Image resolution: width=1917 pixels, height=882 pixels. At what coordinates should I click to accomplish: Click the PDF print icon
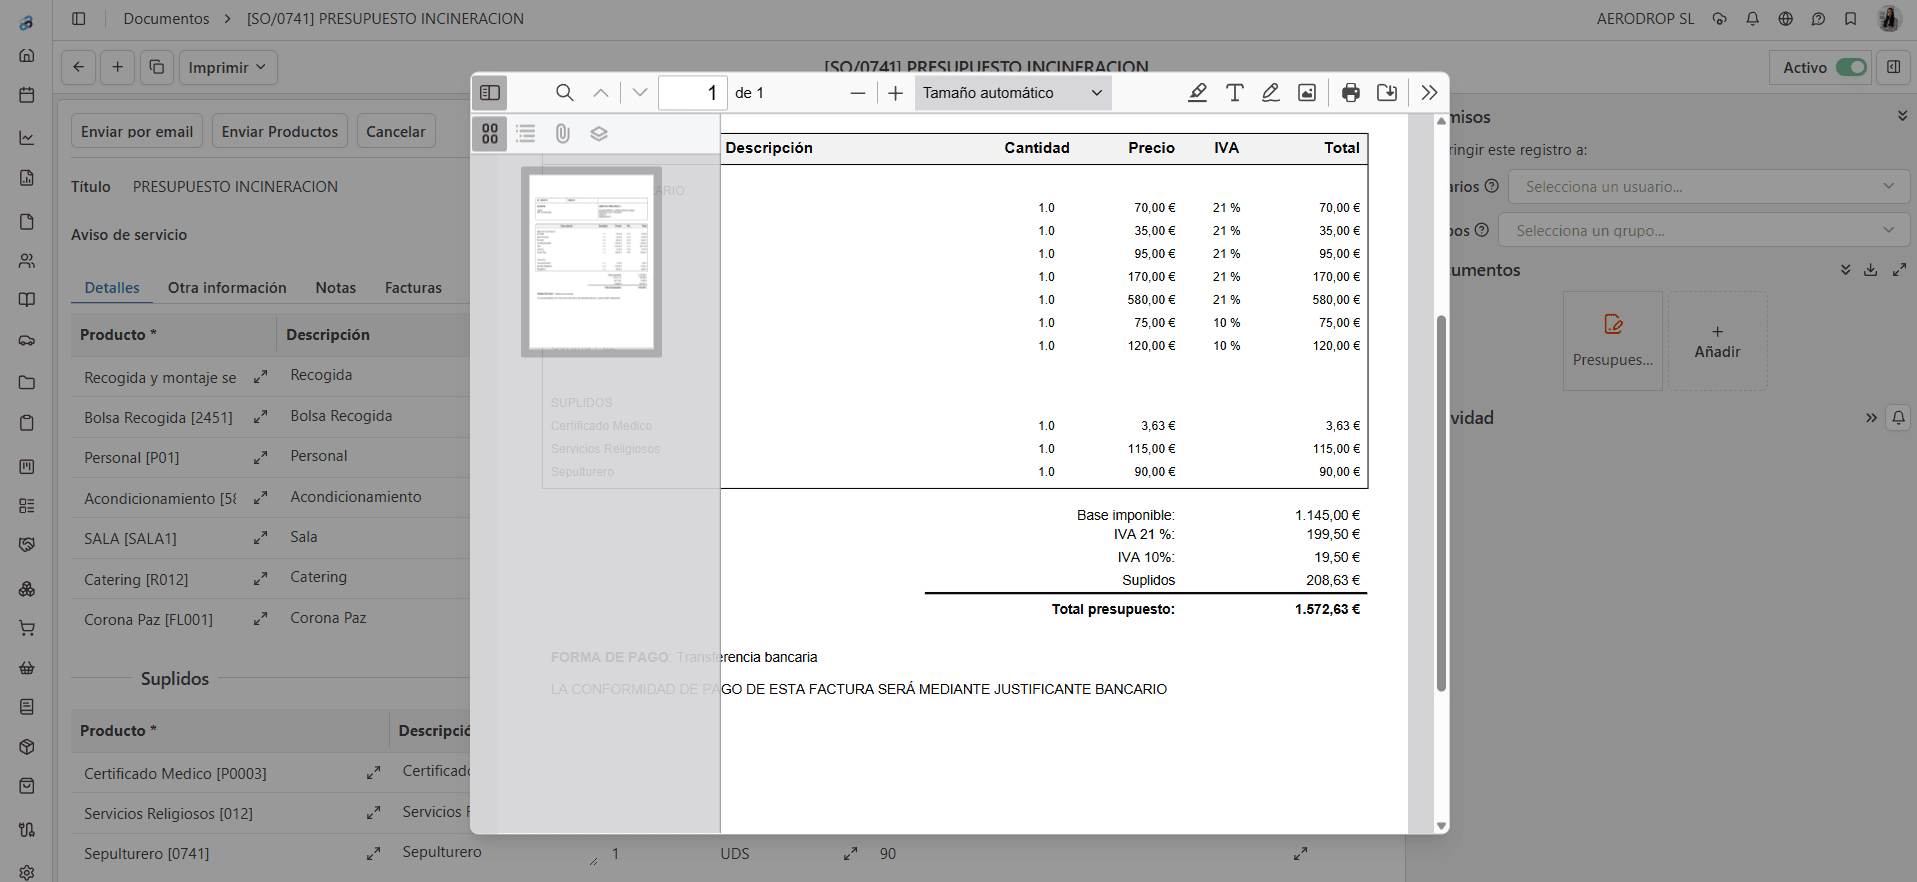pyautogui.click(x=1350, y=93)
